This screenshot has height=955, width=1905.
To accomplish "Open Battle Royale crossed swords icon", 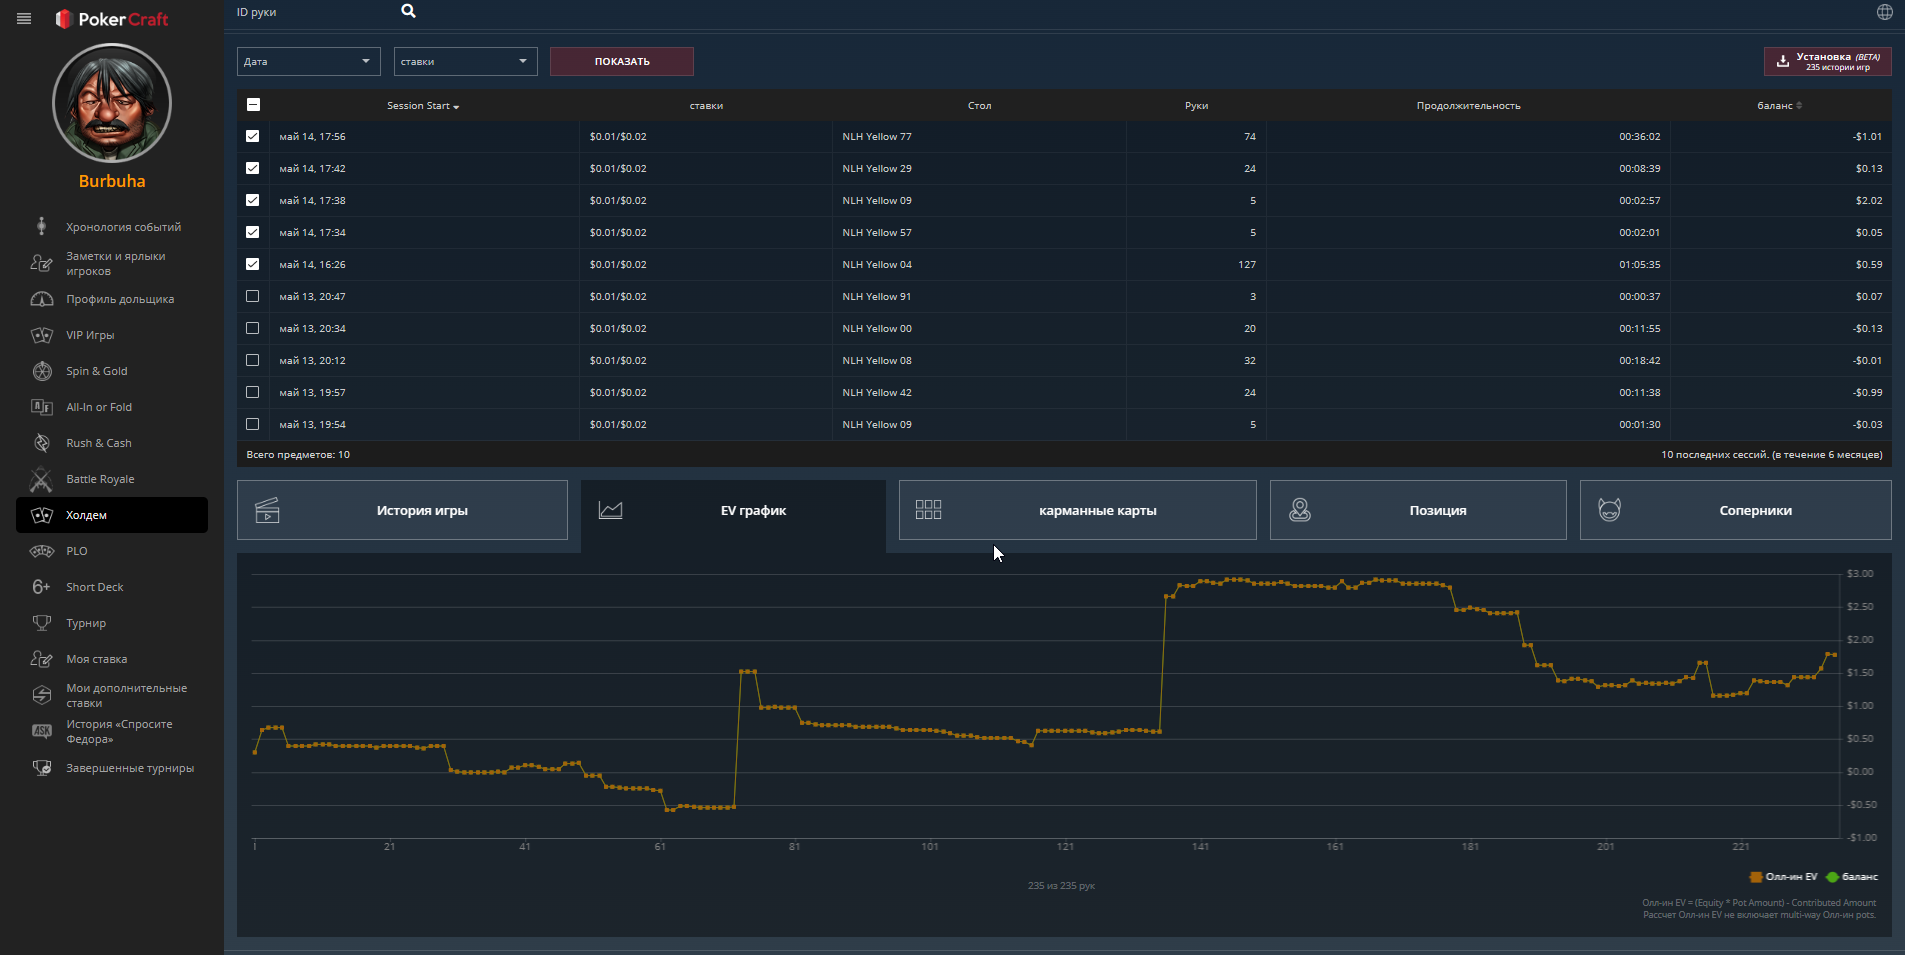I will point(41,479).
